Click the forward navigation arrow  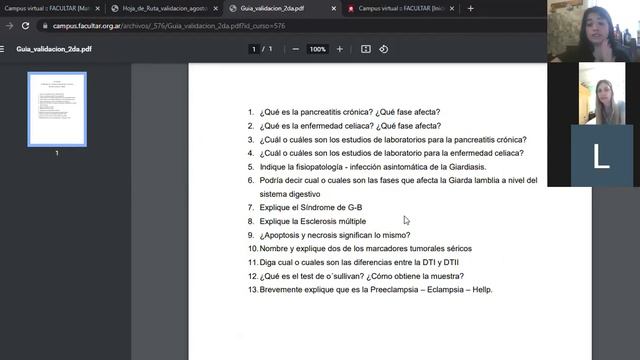9,26
